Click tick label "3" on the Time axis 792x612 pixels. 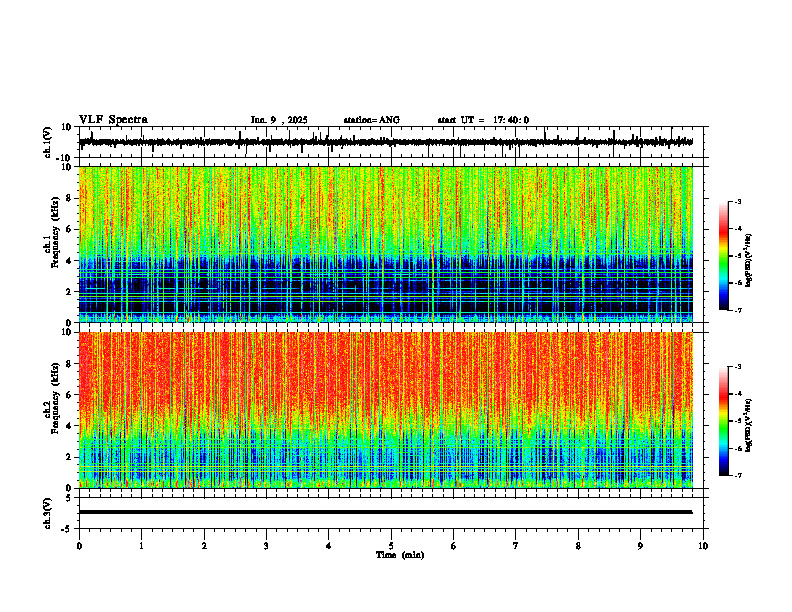(266, 546)
